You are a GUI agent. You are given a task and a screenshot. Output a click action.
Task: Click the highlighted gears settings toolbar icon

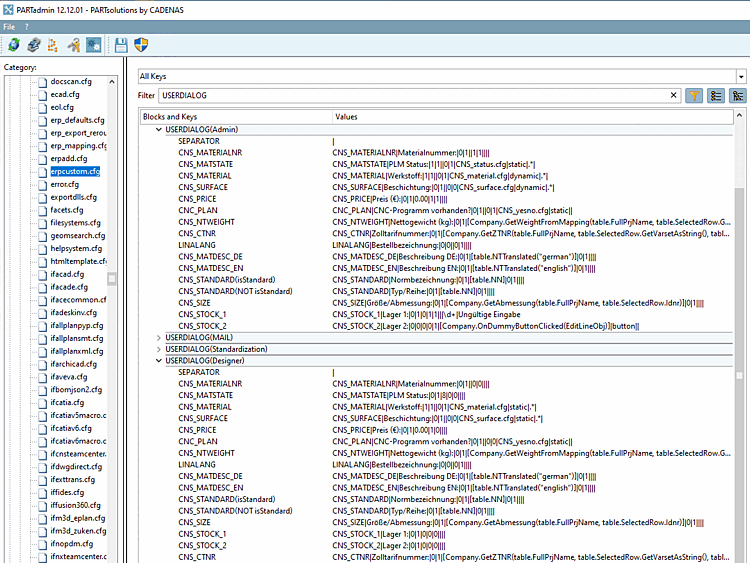point(93,45)
